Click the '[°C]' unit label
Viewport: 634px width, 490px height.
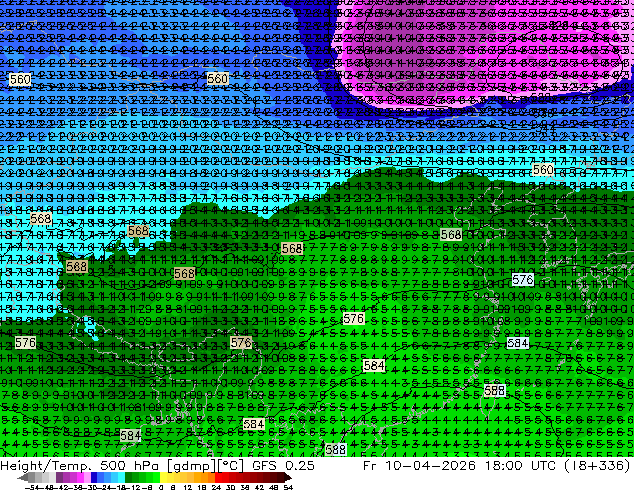click(230, 465)
